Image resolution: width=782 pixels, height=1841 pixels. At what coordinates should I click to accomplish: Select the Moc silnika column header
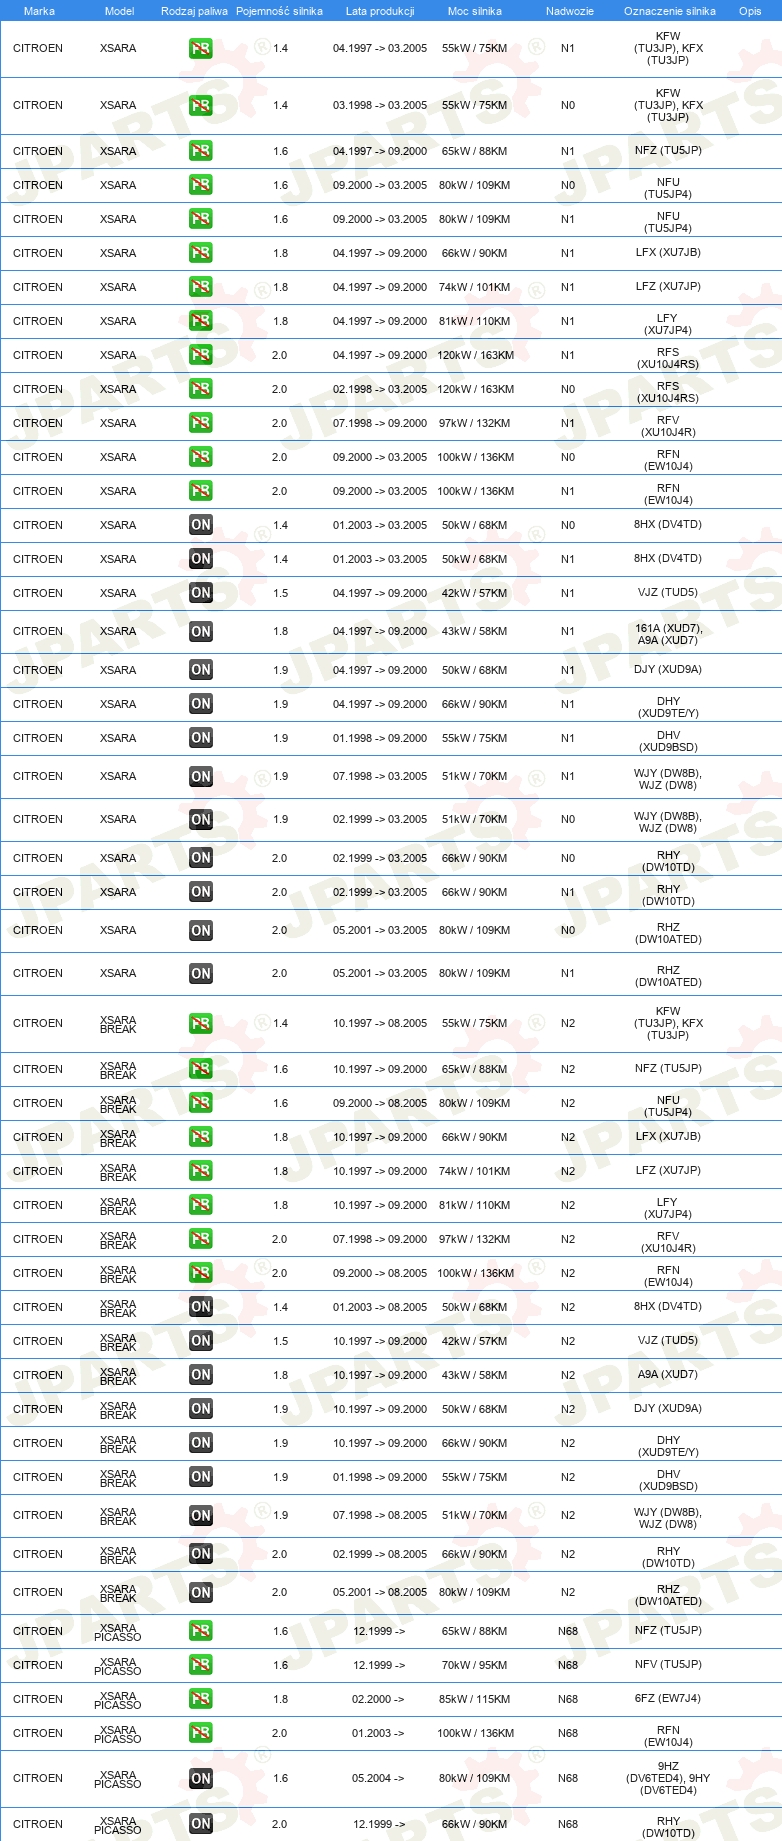[x=475, y=11]
